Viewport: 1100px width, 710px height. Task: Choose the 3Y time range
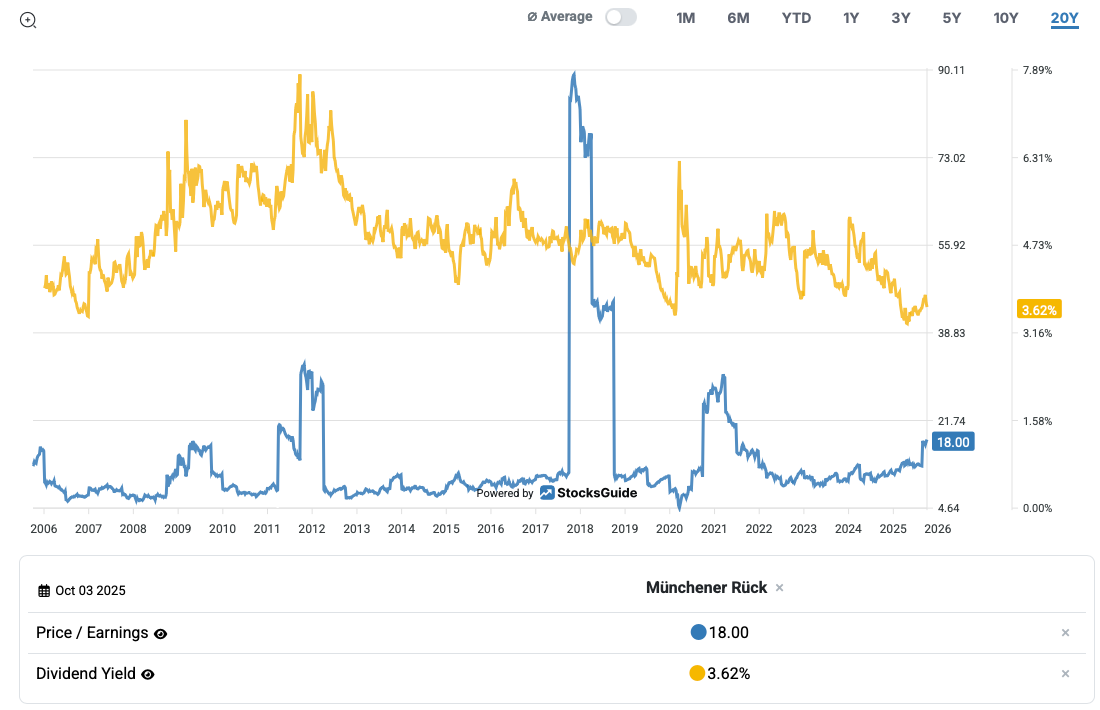pos(901,18)
